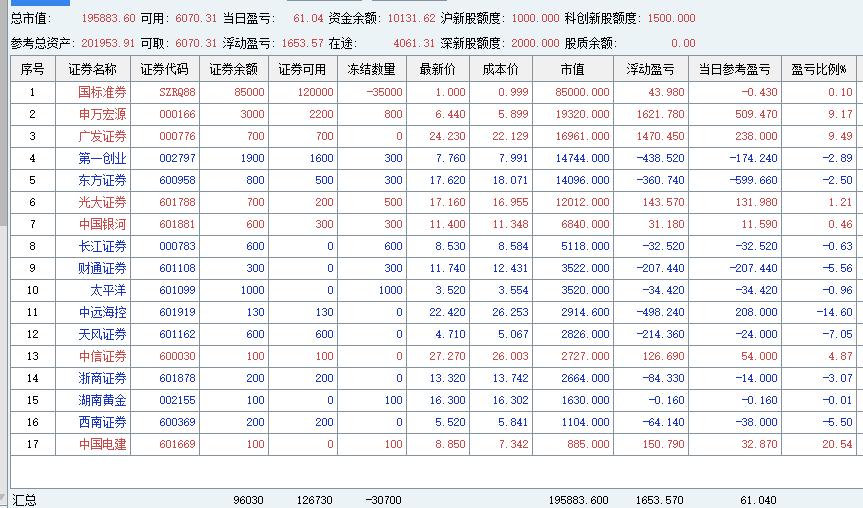863x508 pixels.
Task: Click security code 000166
Action: tap(177, 114)
